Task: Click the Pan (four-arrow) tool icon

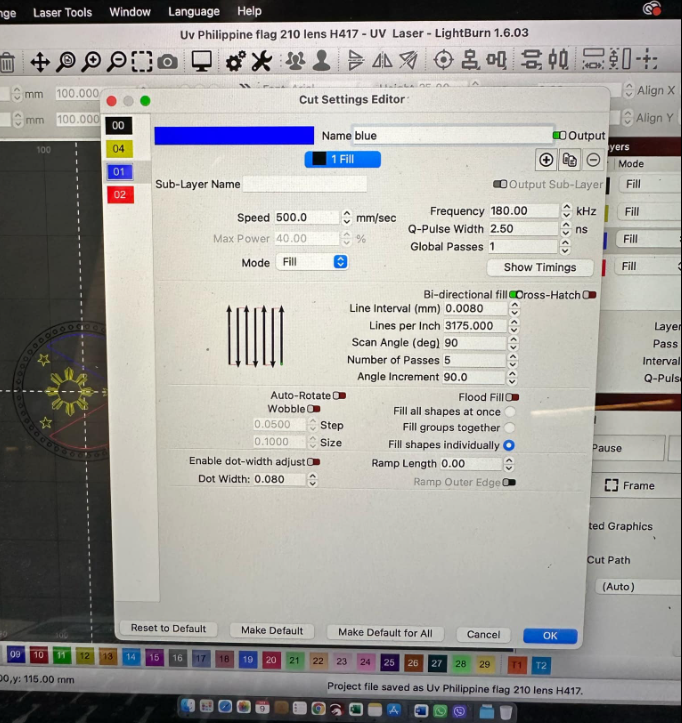Action: [x=40, y=62]
